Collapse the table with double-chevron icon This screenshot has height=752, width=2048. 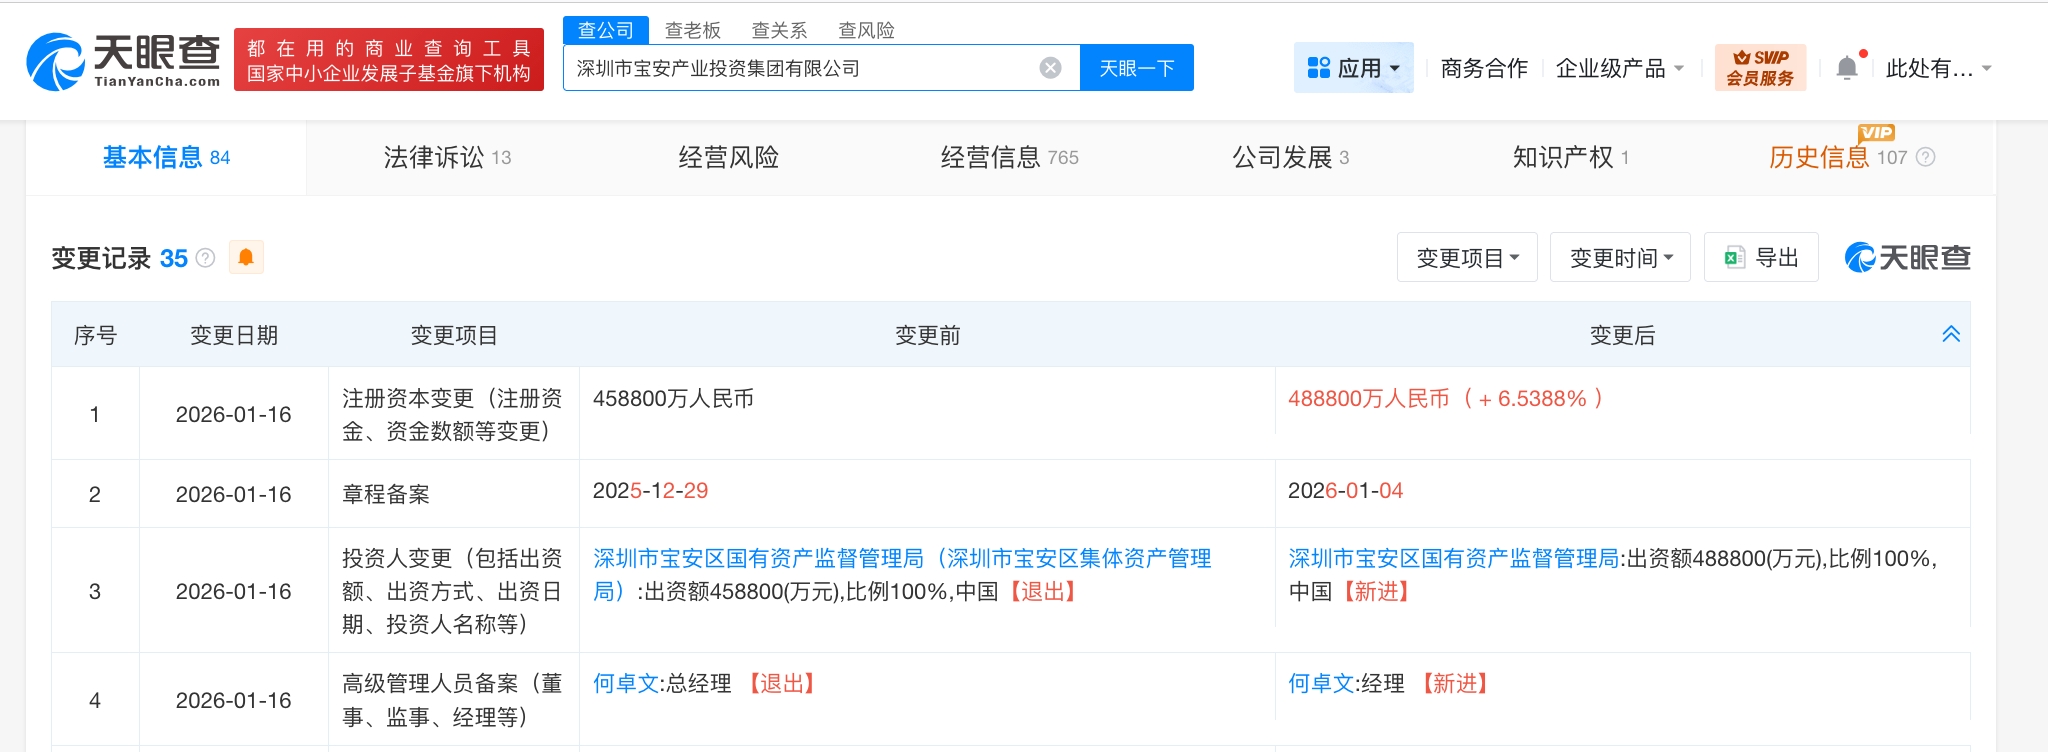[x=1950, y=334]
